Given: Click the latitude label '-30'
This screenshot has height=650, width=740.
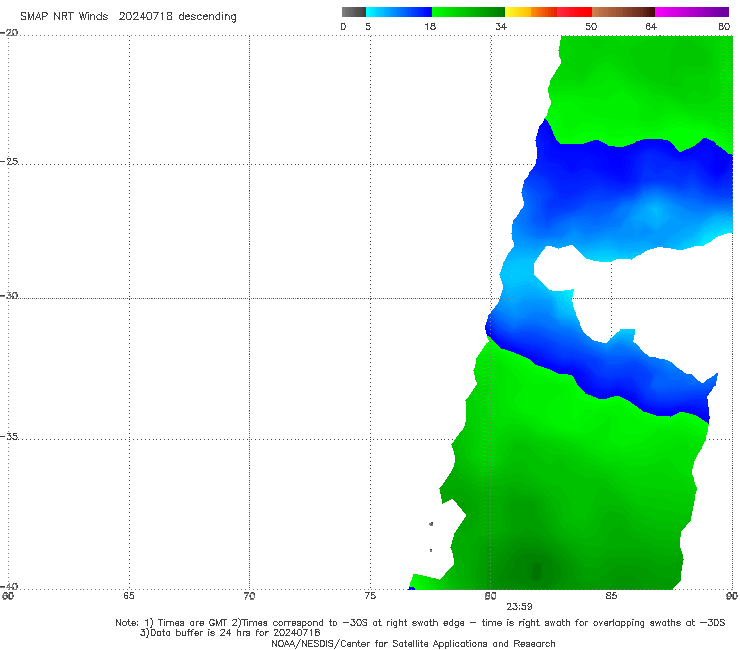Looking at the screenshot, I should pyautogui.click(x=9, y=295).
